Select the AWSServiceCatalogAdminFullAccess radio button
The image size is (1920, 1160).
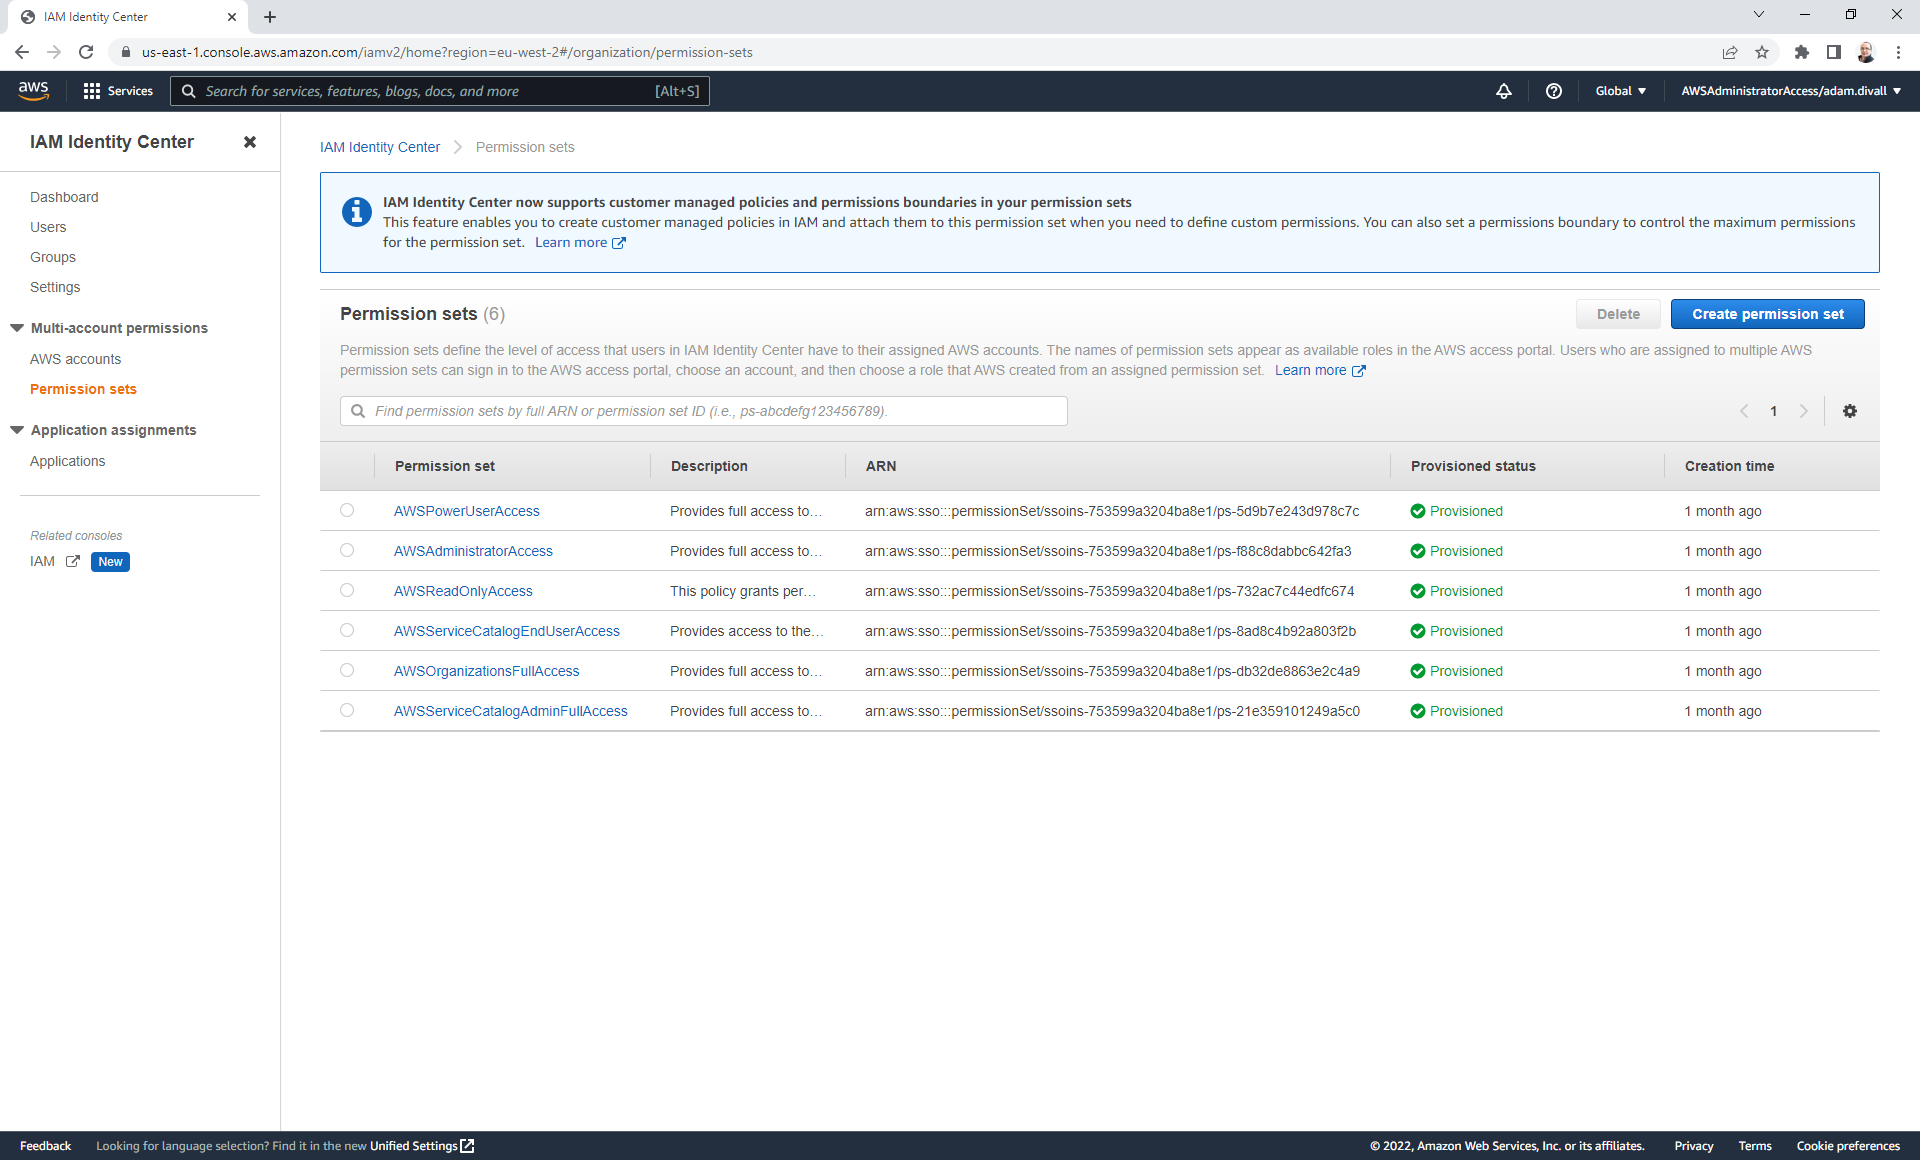347,710
